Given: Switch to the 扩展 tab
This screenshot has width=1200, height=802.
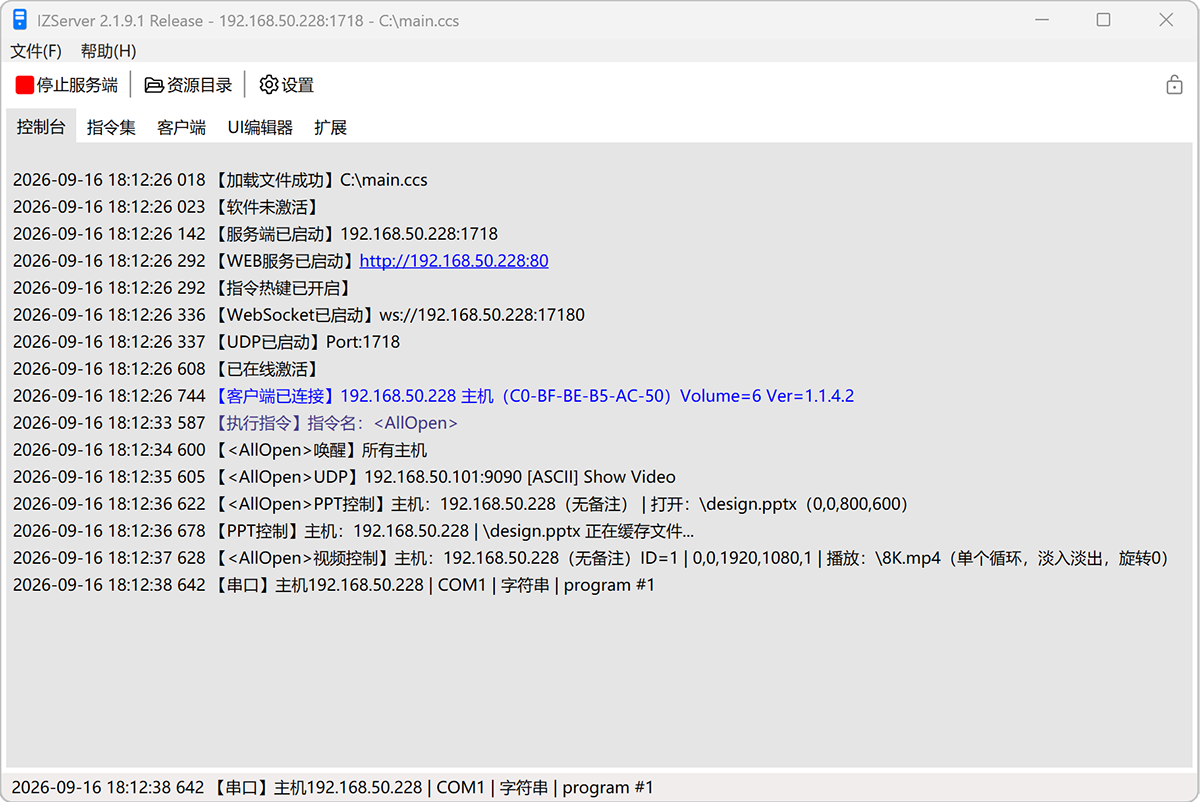Looking at the screenshot, I should (330, 127).
